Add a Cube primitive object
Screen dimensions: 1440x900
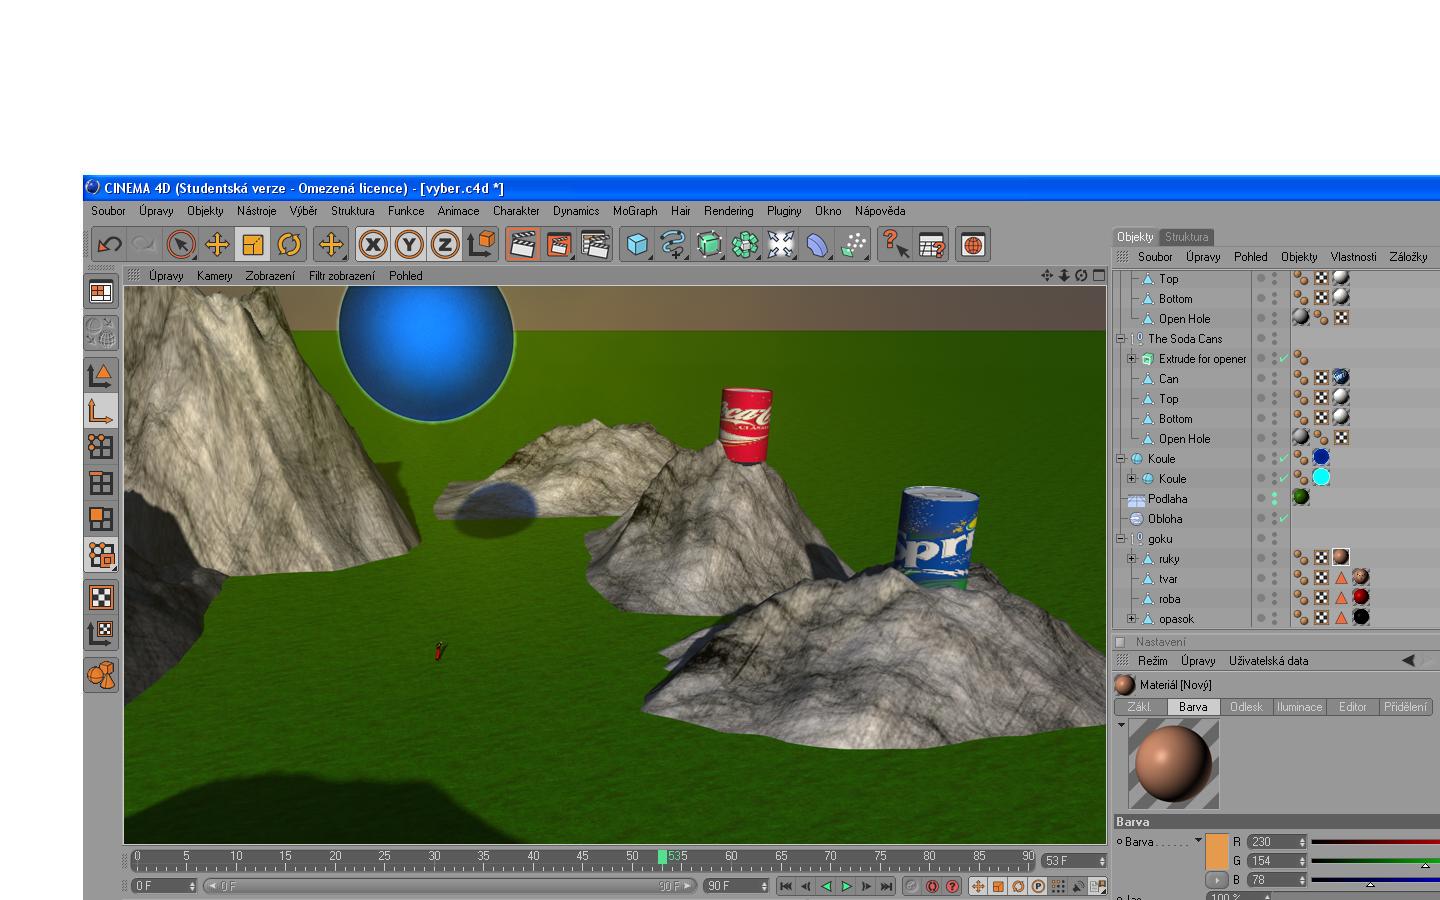(637, 244)
